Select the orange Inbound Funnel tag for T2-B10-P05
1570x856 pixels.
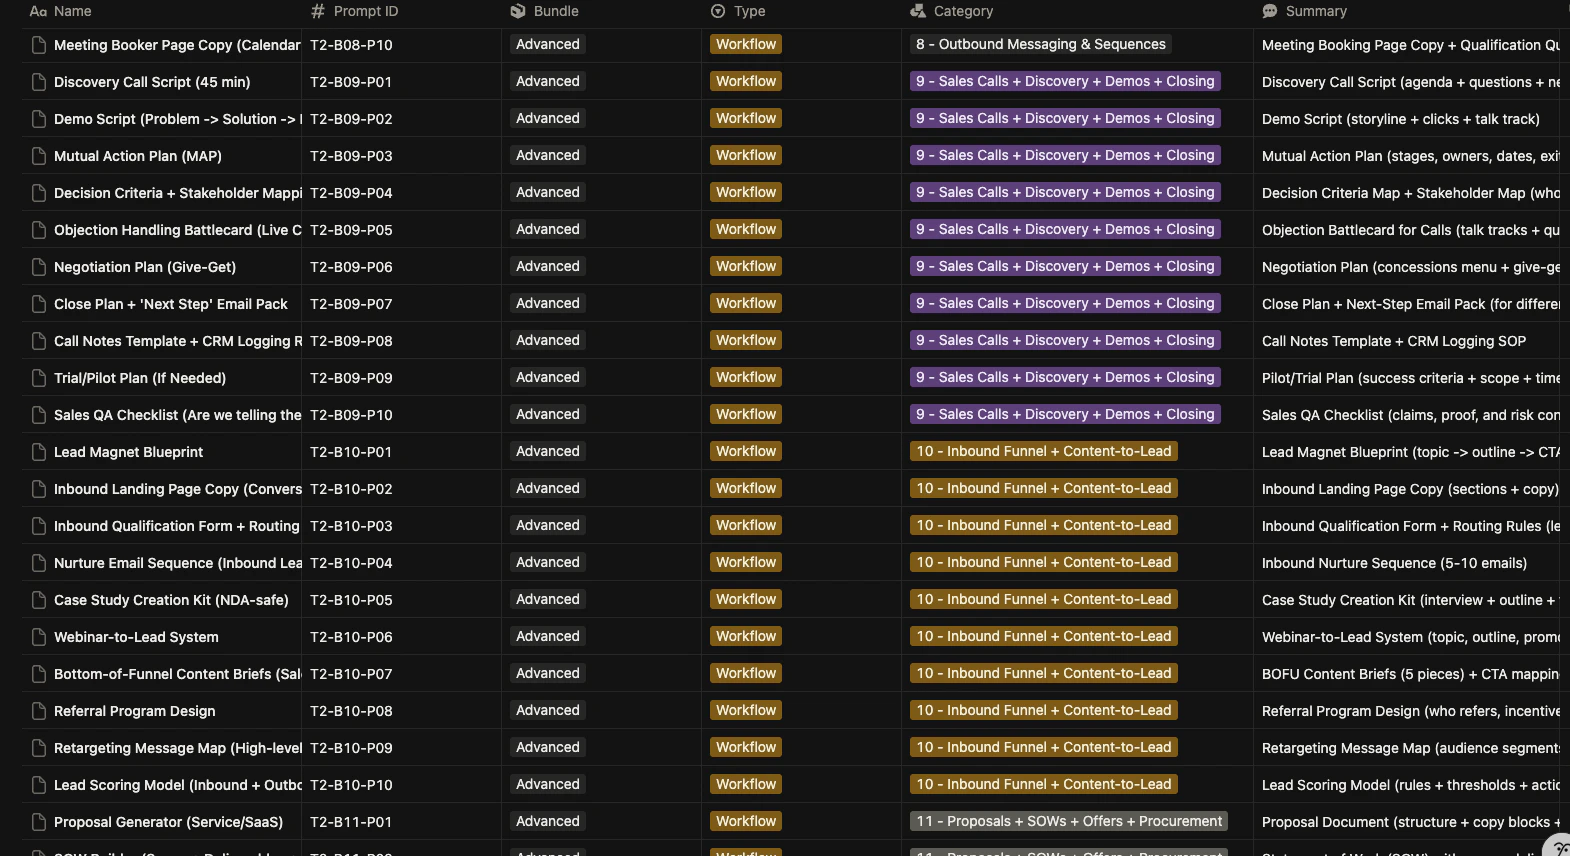[x=1044, y=599]
